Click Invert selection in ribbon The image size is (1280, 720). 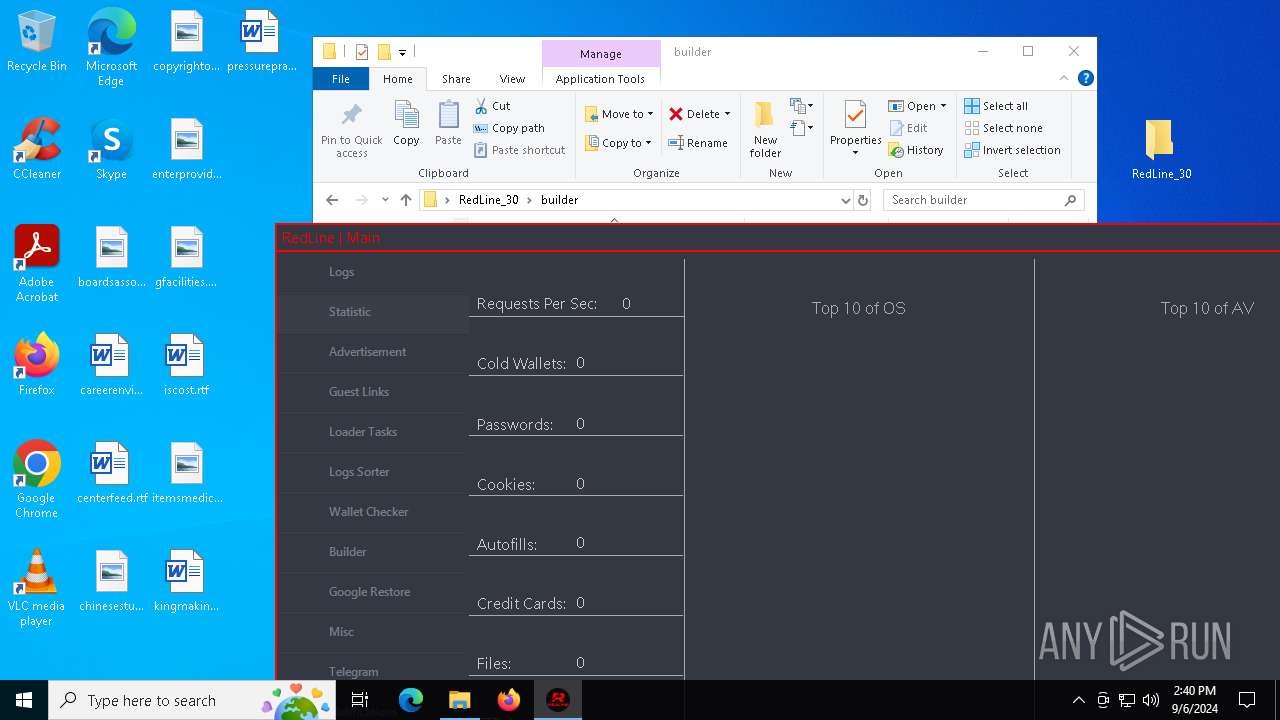coord(1012,150)
